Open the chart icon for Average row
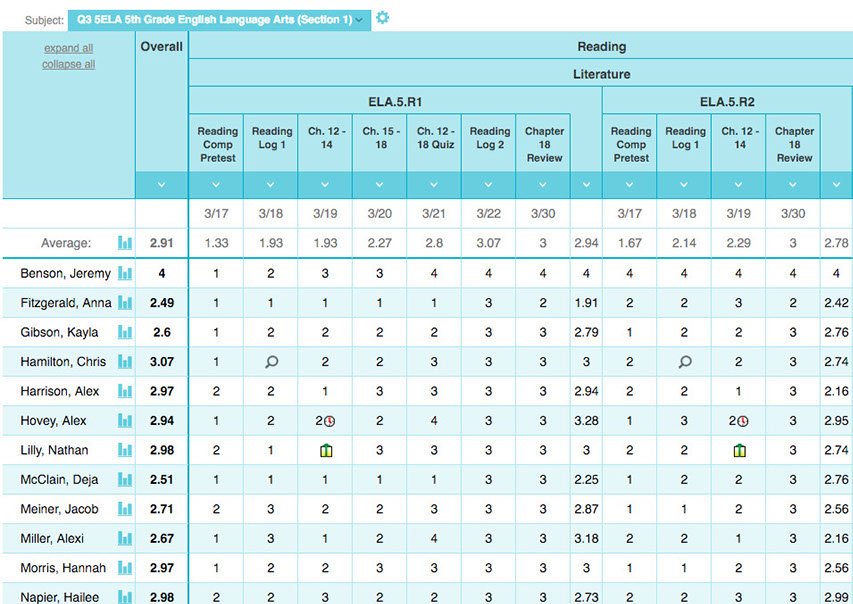The width and height of the screenshot is (853, 604). 125,243
